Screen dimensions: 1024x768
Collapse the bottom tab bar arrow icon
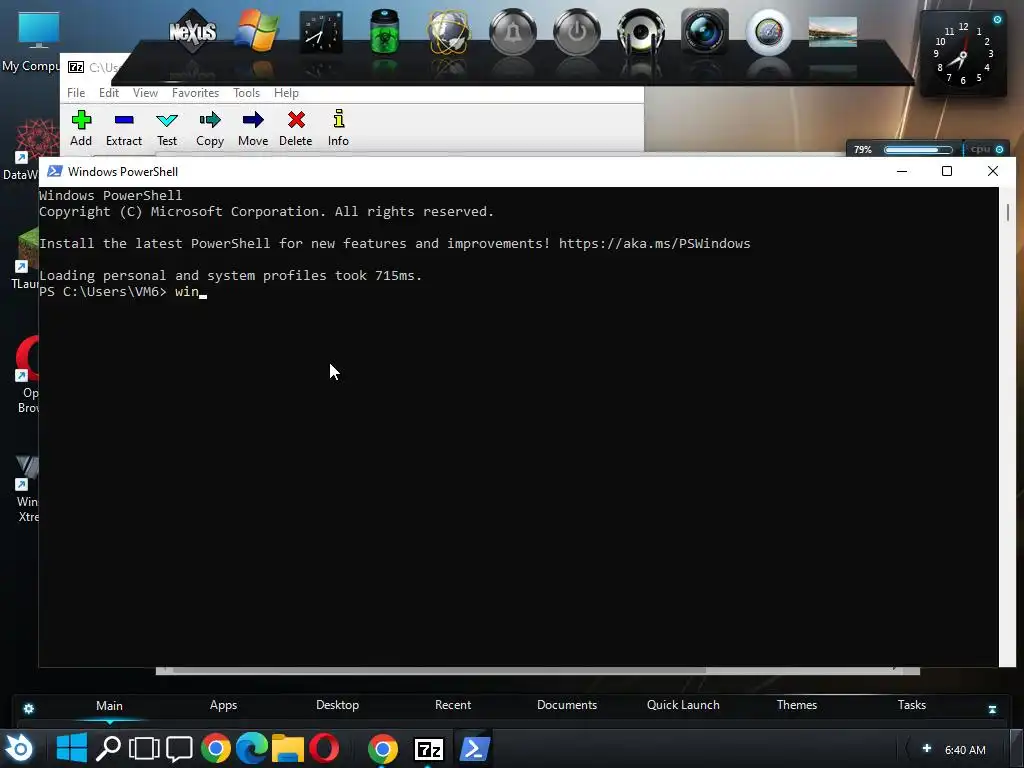coord(992,709)
